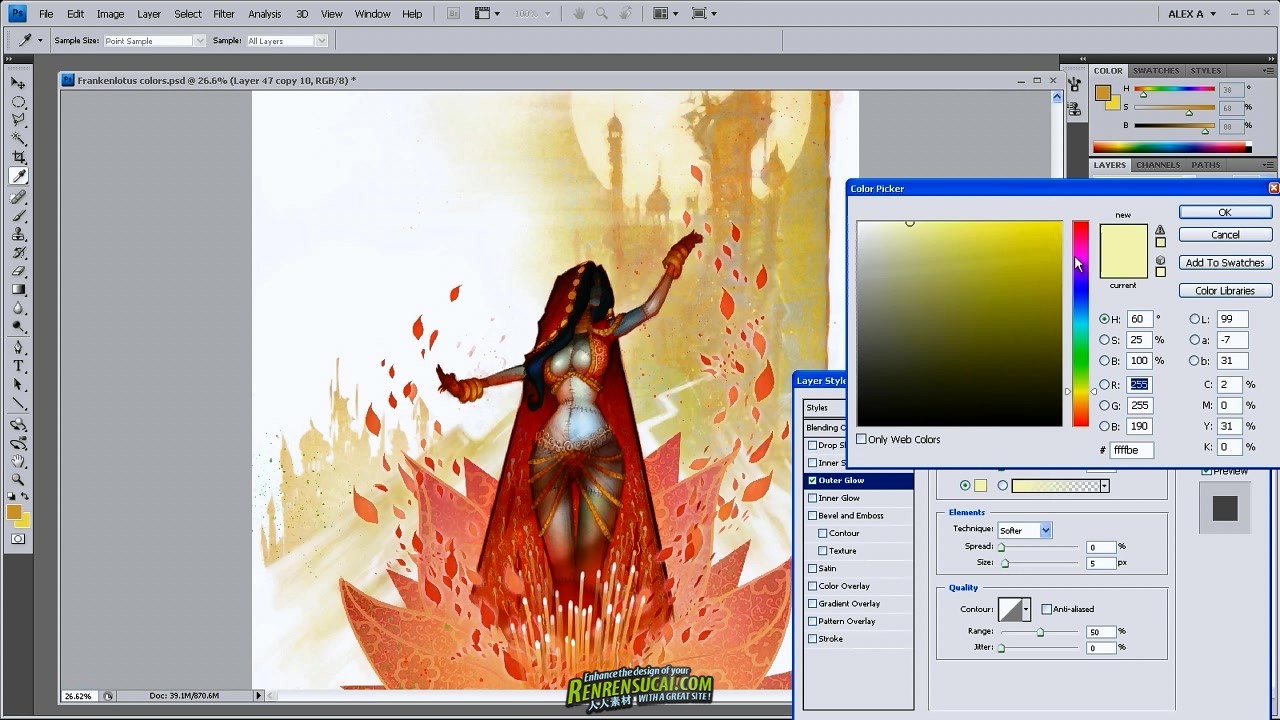Click the foreground color swatch in toolbox
Image resolution: width=1280 pixels, height=720 pixels.
[13, 512]
